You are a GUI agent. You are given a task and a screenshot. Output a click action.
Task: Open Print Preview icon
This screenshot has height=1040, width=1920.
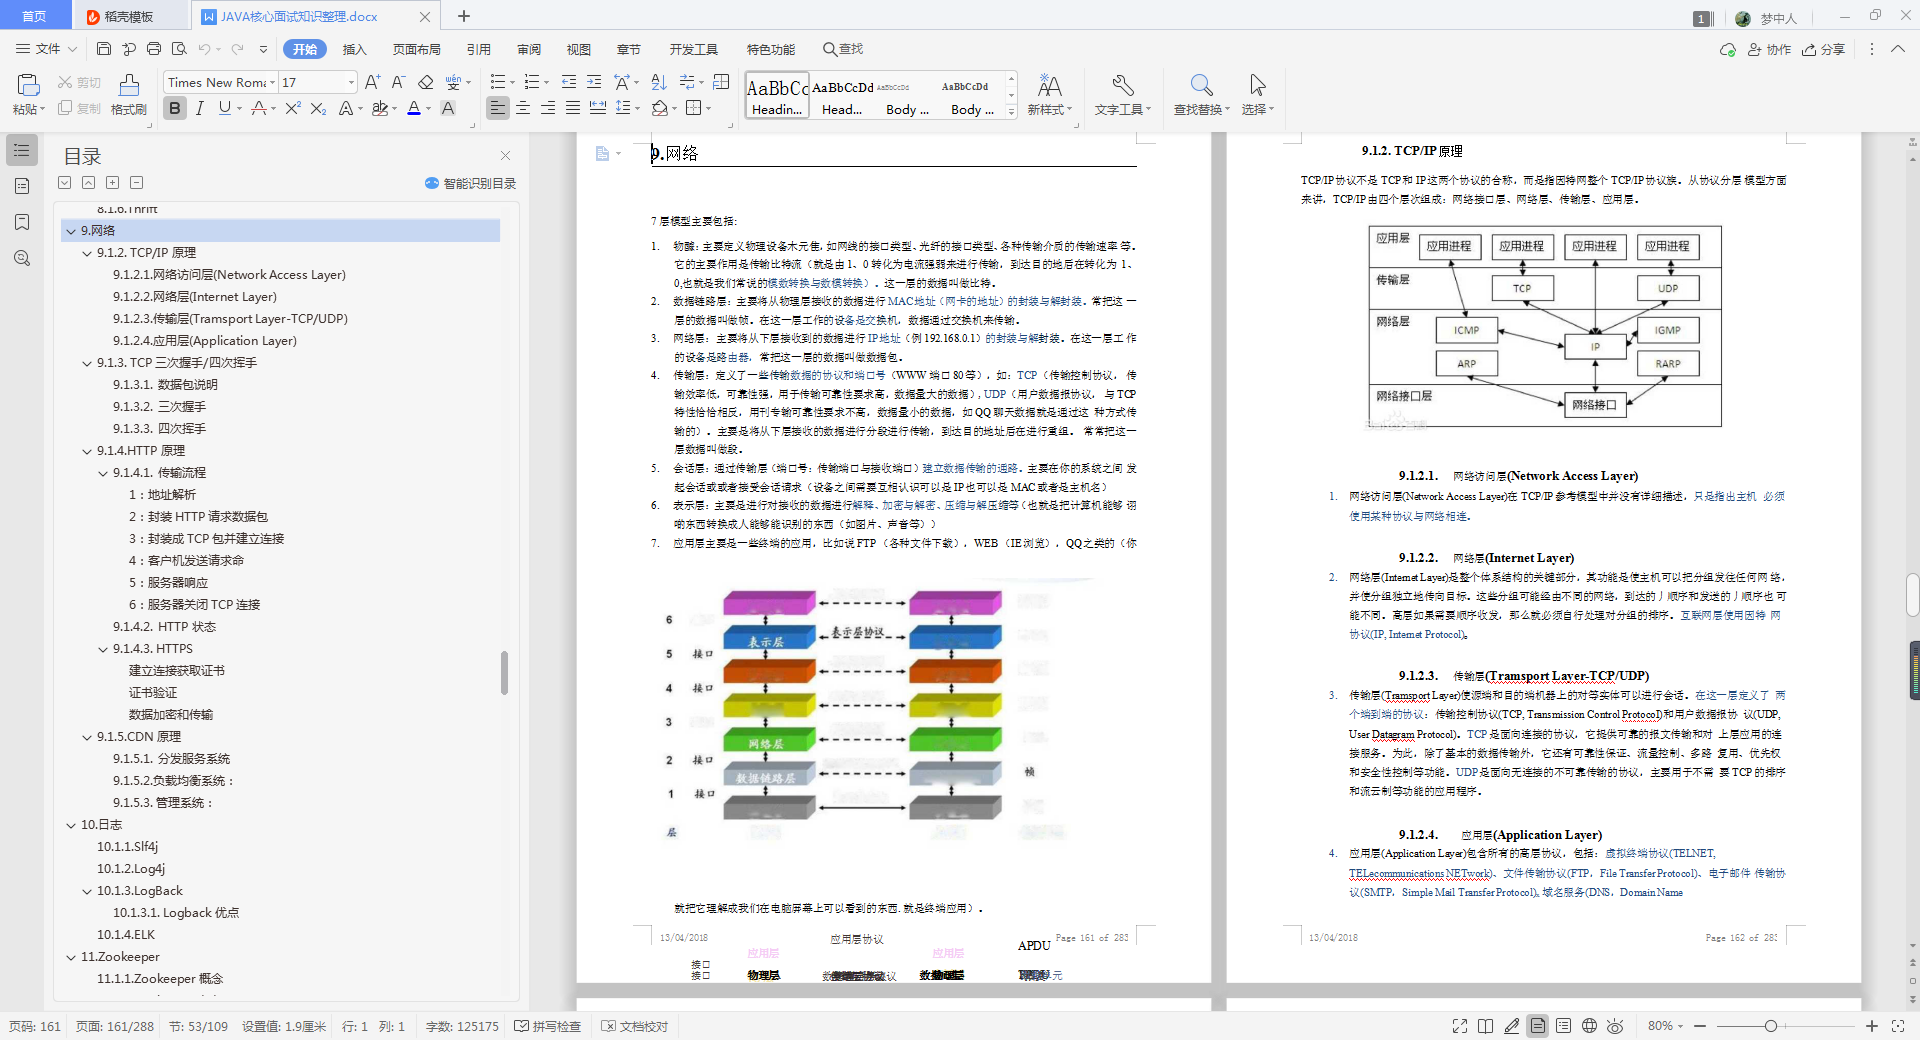pyautogui.click(x=179, y=49)
